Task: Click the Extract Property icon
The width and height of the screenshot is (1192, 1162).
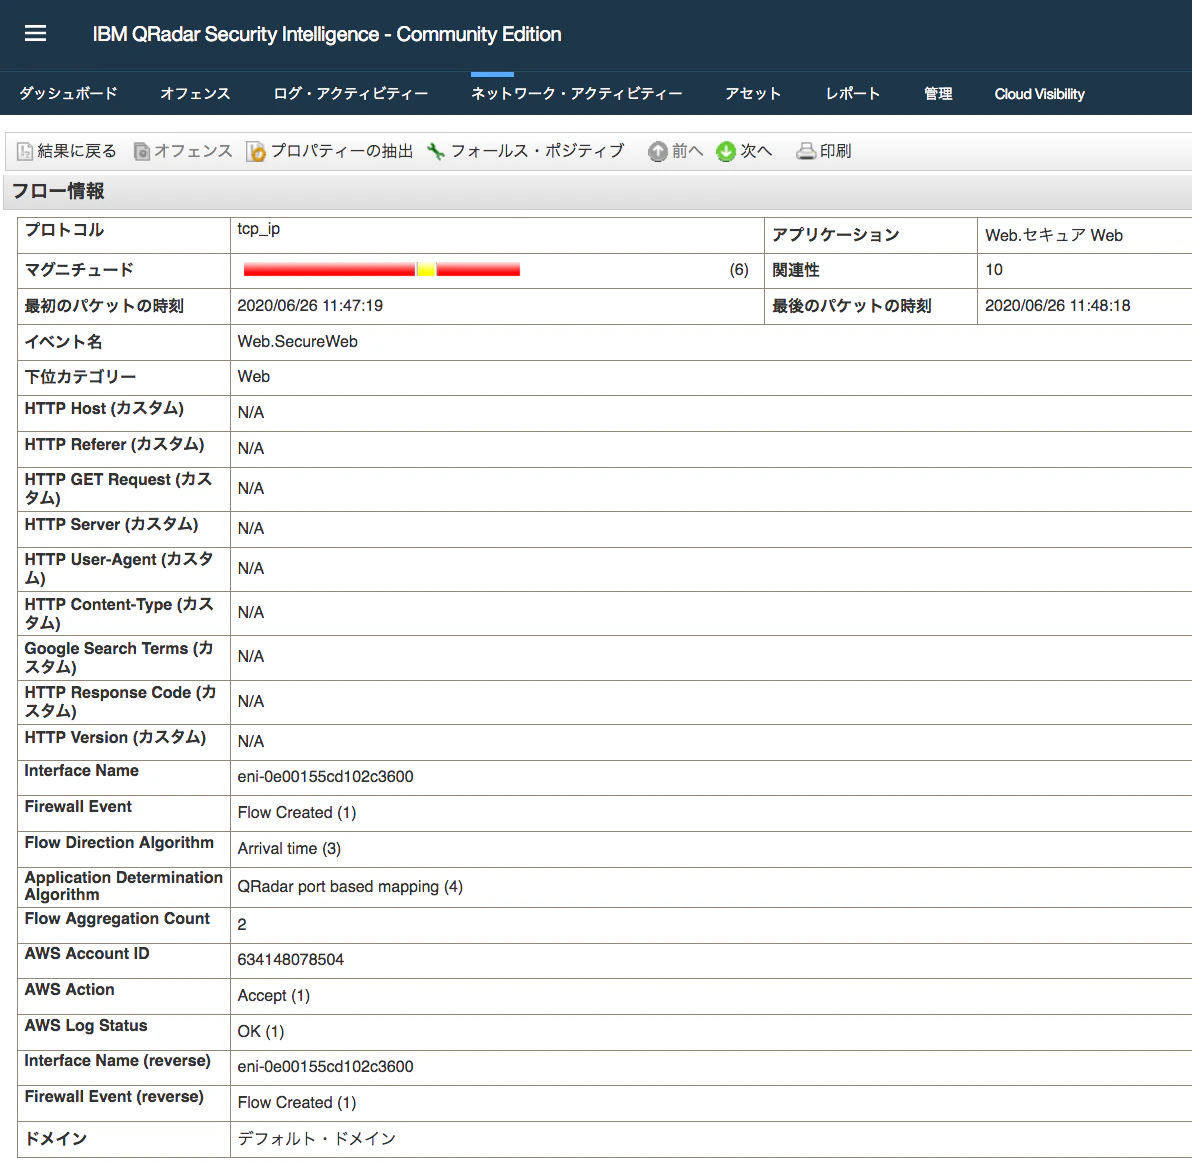Action: click(256, 151)
